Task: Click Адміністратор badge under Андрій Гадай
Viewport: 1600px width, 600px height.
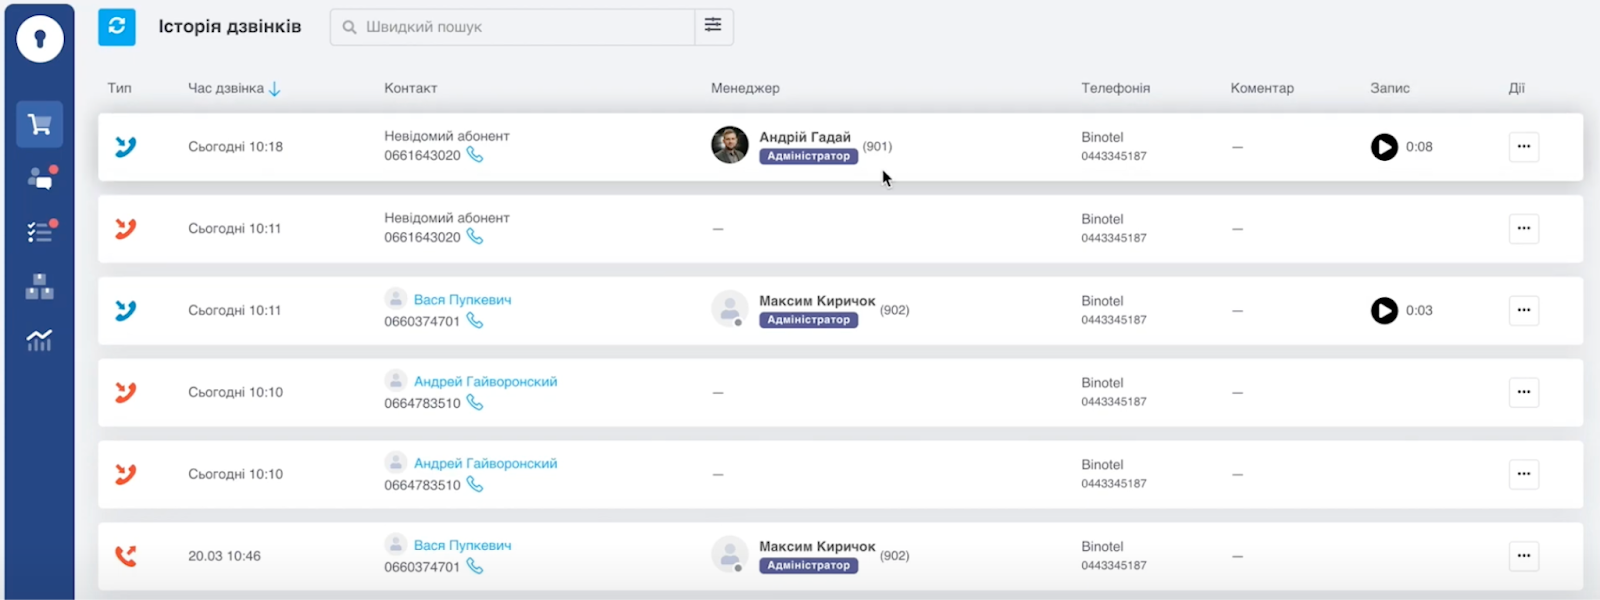Action: pos(808,156)
